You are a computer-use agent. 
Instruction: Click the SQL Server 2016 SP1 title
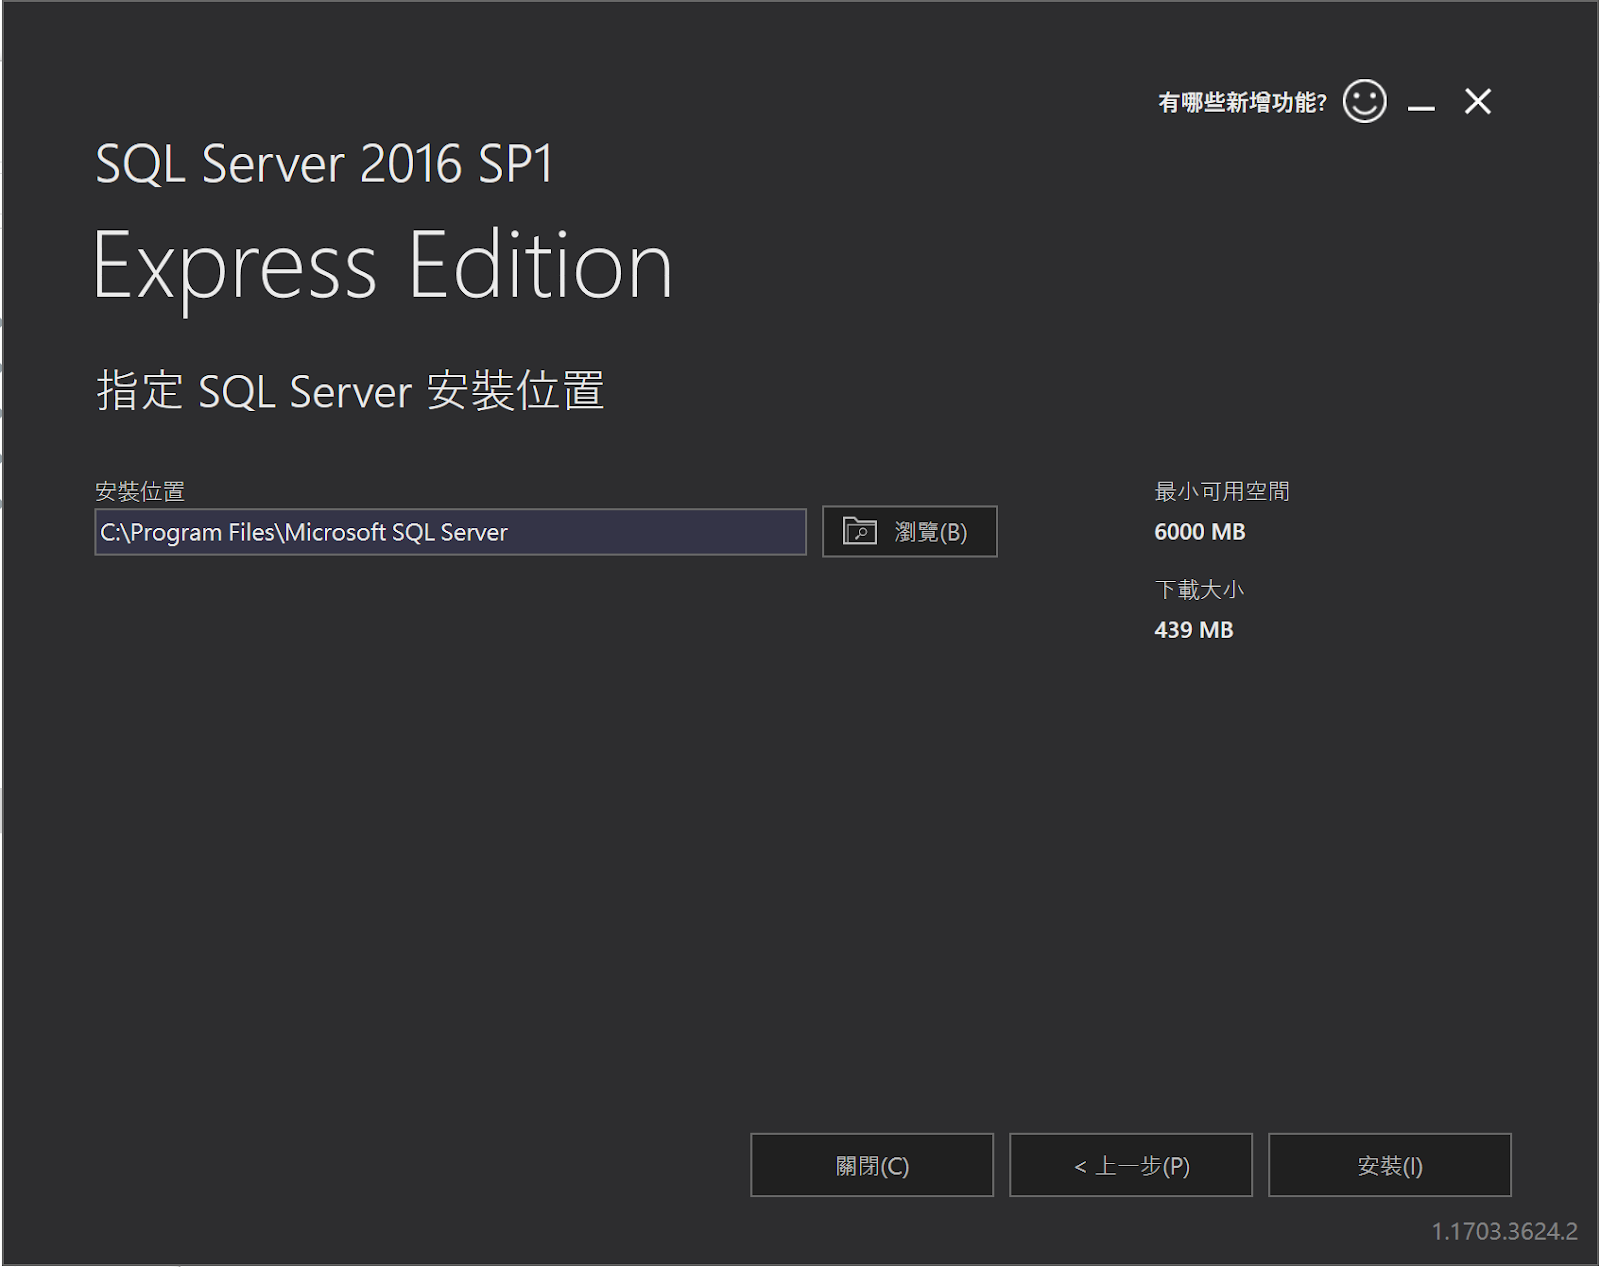(x=324, y=163)
